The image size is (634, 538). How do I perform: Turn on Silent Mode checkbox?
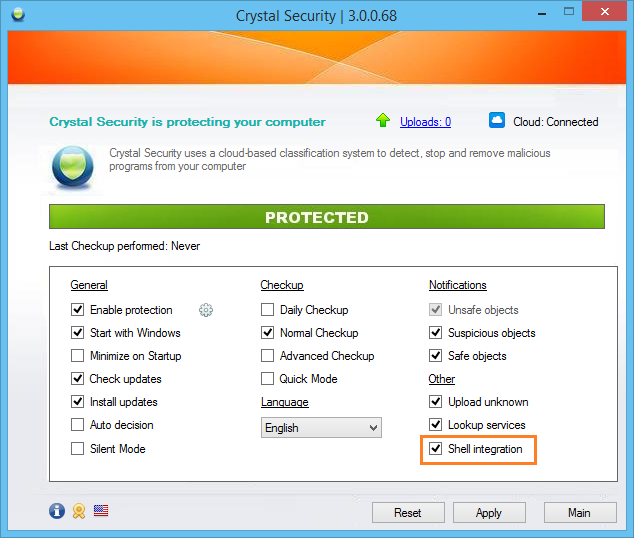(x=78, y=449)
